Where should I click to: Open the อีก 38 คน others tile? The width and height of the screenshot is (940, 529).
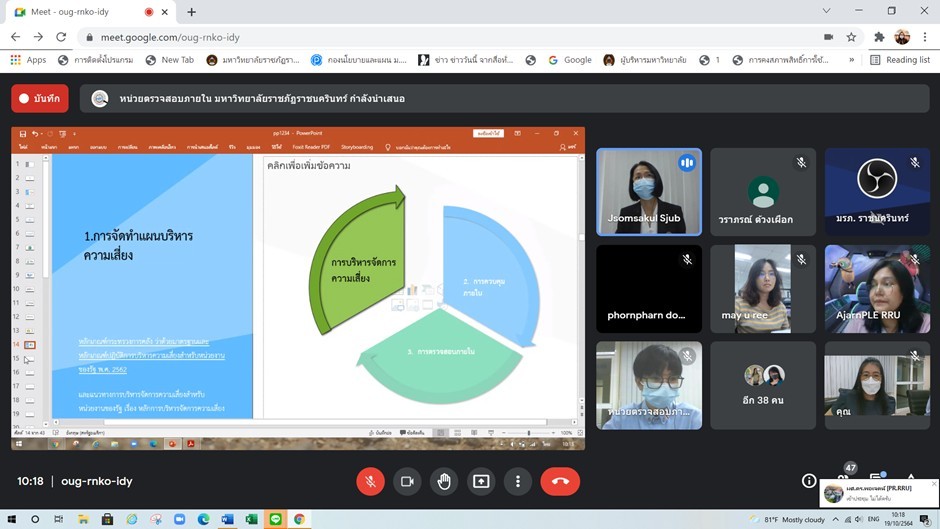(x=763, y=386)
